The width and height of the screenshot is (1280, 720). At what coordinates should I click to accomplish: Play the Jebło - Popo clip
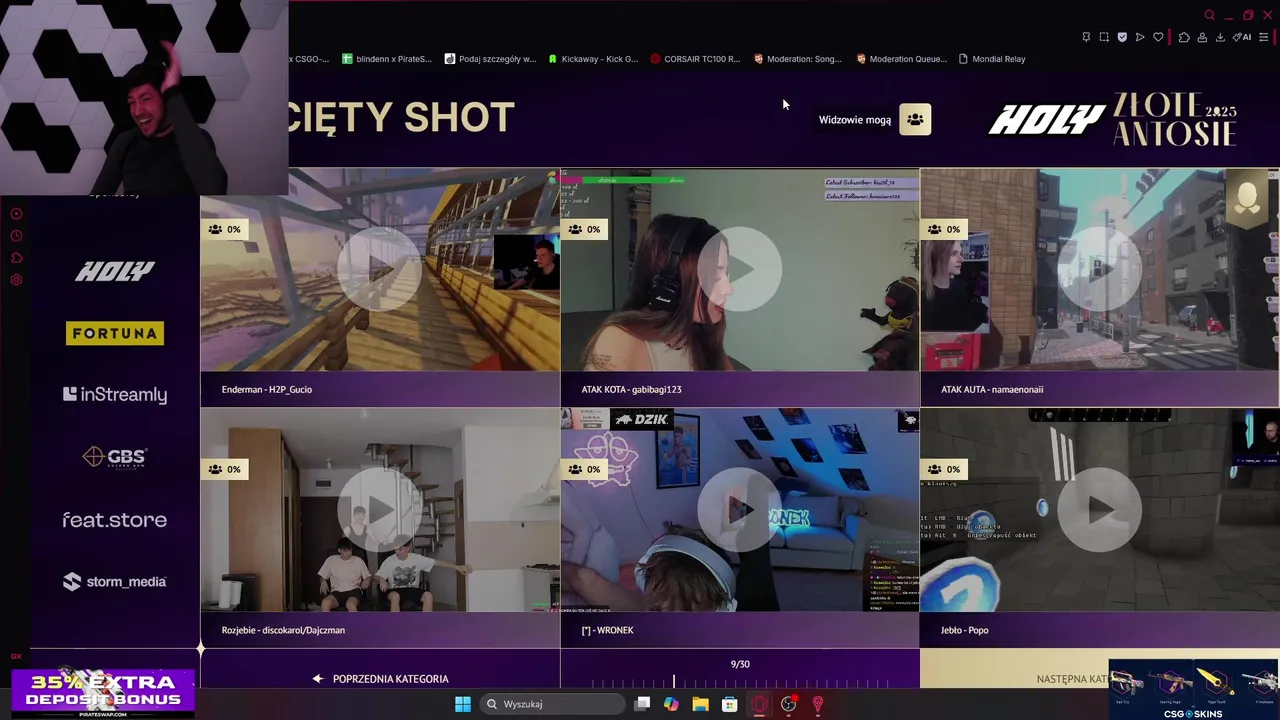click(x=1099, y=509)
